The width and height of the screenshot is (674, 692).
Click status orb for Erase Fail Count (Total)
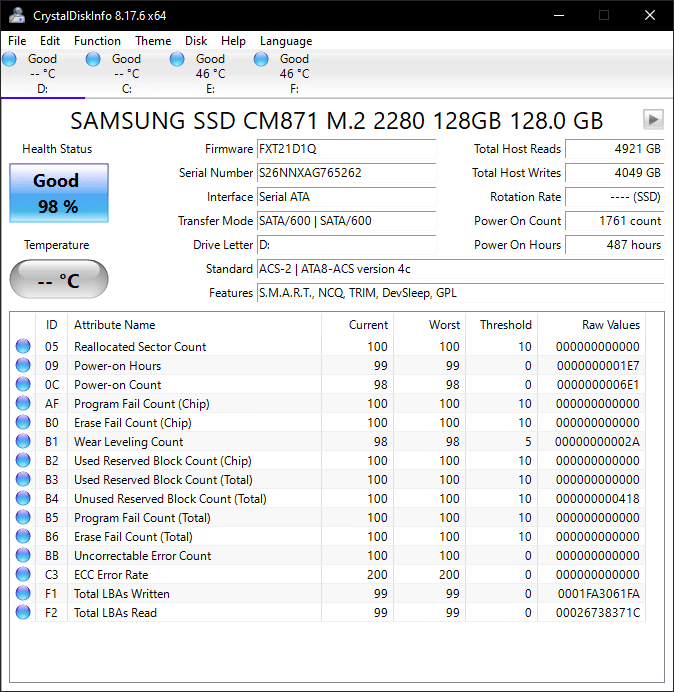pyautogui.click(x=23, y=536)
